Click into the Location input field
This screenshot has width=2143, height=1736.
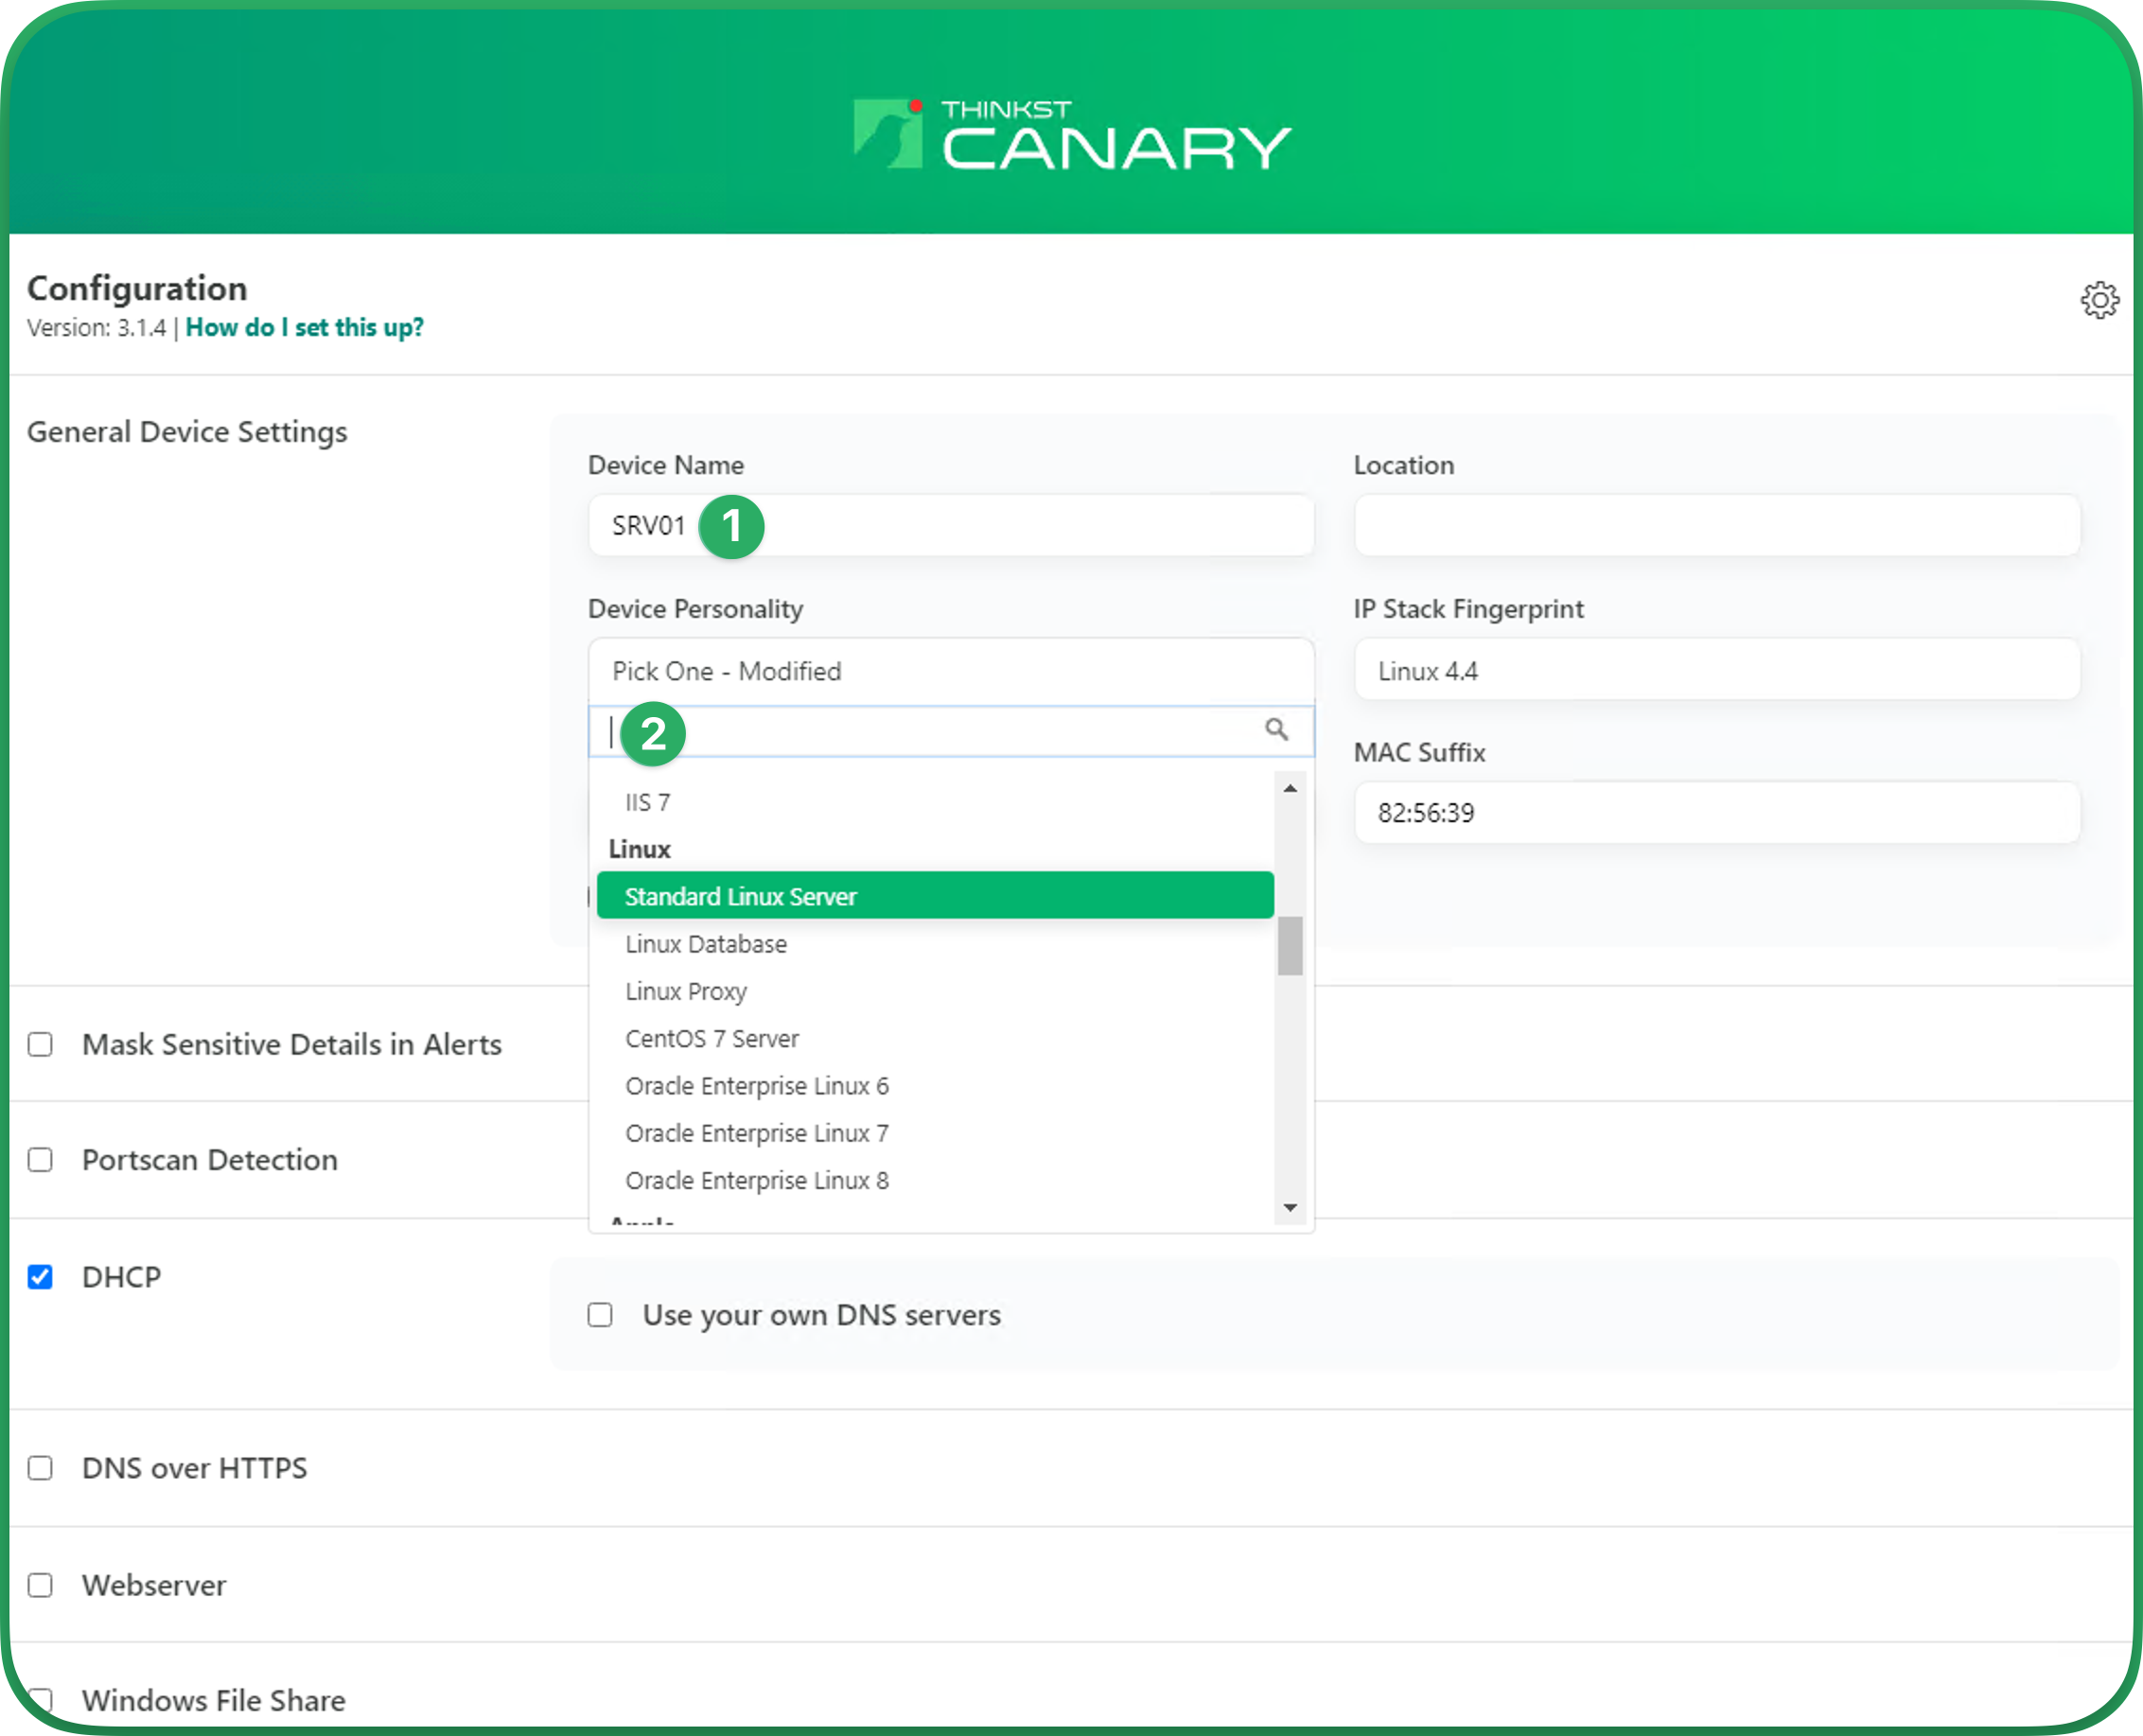pos(1716,526)
